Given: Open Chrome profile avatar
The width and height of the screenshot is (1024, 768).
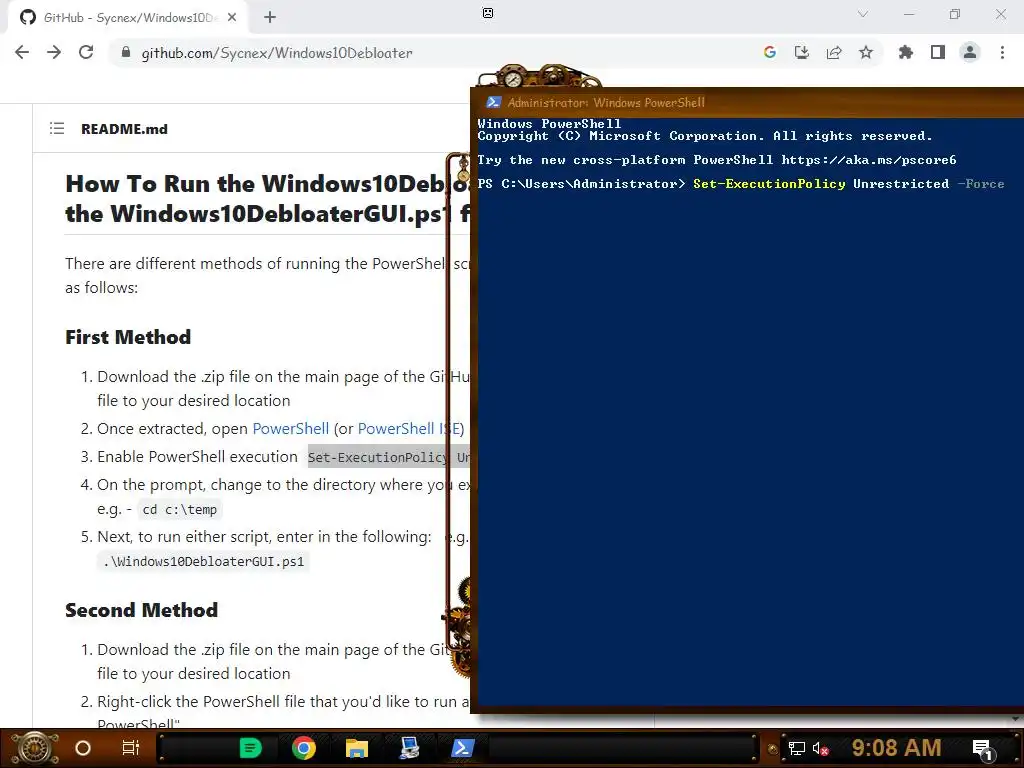Looking at the screenshot, I should (x=970, y=52).
